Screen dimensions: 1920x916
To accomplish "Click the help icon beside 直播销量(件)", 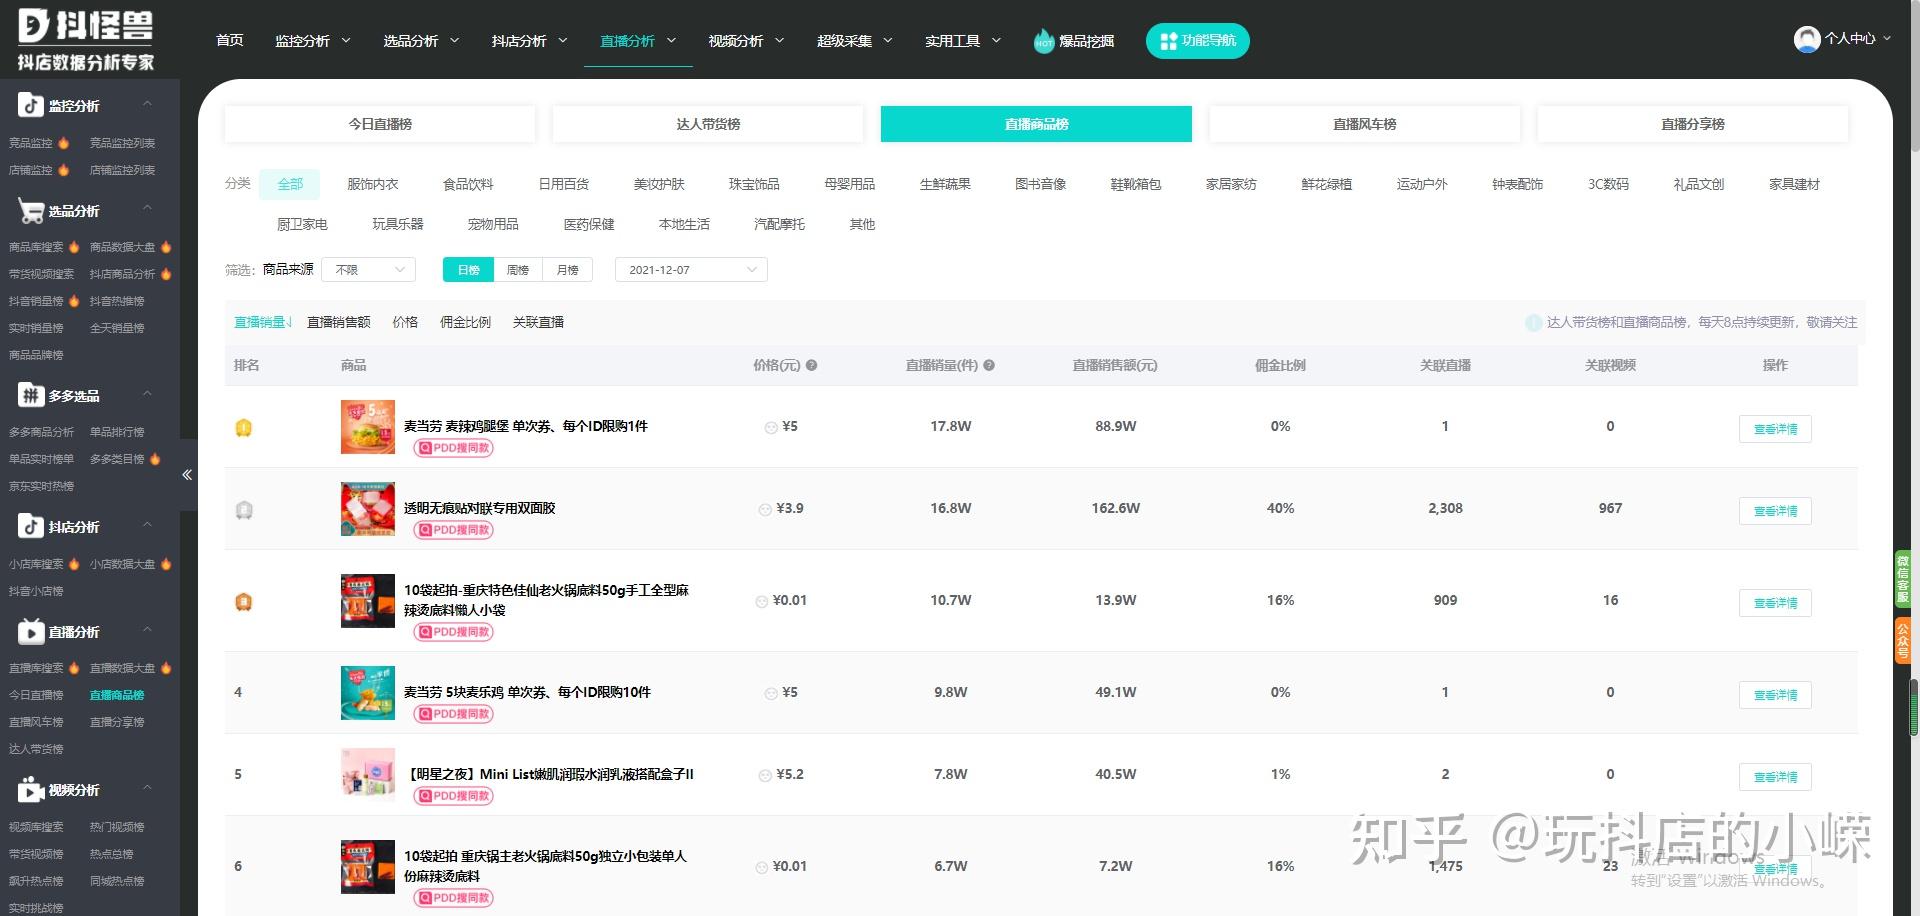I will click(x=988, y=365).
